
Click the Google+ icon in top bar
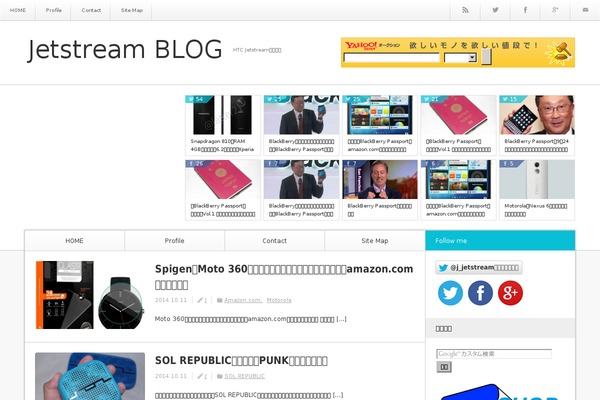555,10
